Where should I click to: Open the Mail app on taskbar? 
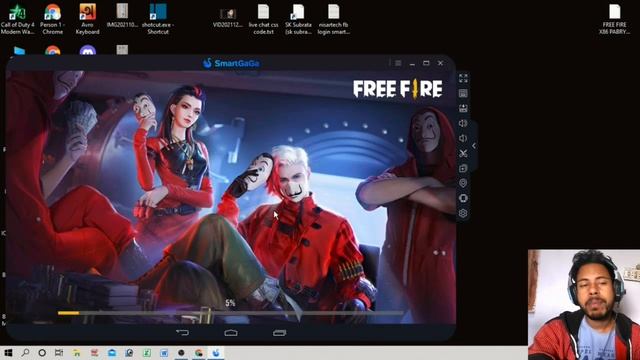112,353
